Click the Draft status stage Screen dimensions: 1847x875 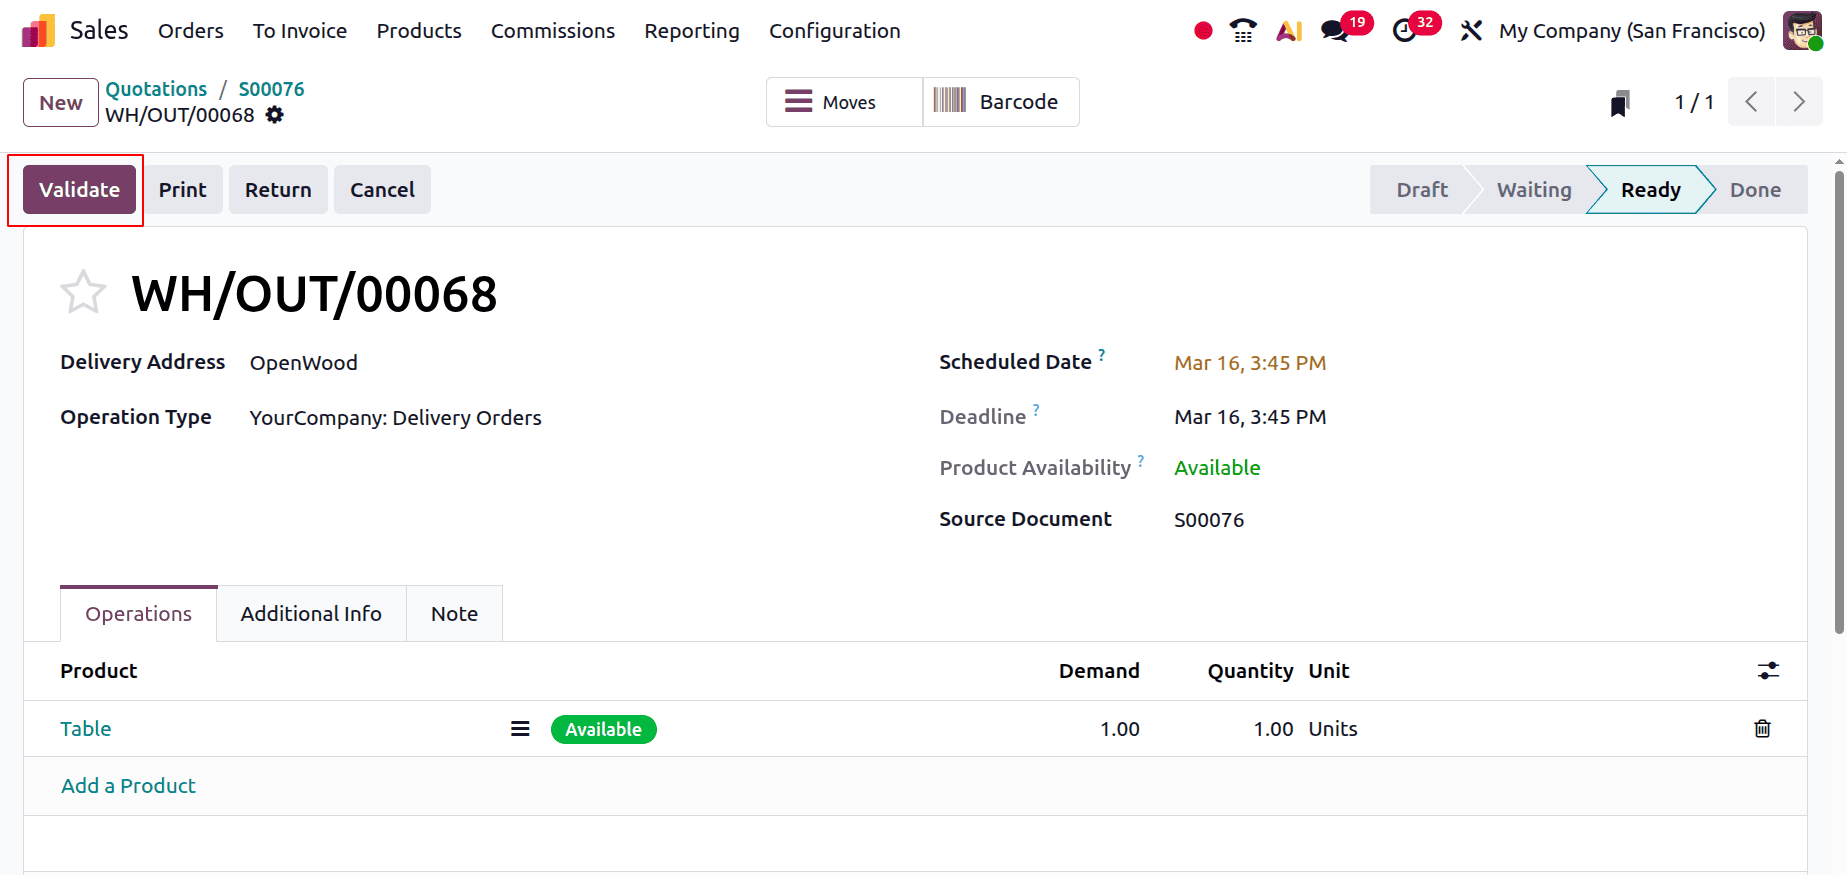(1422, 189)
